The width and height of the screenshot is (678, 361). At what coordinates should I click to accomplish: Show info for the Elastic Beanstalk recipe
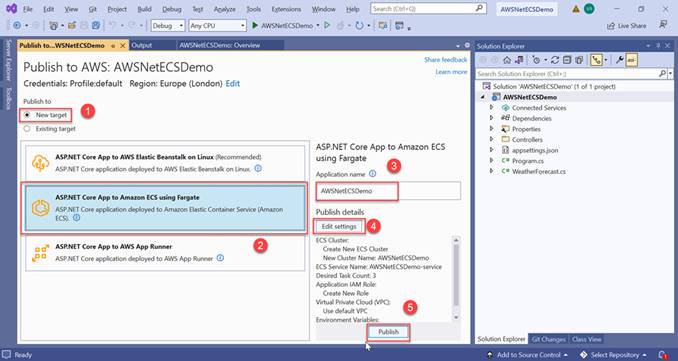tap(258, 169)
